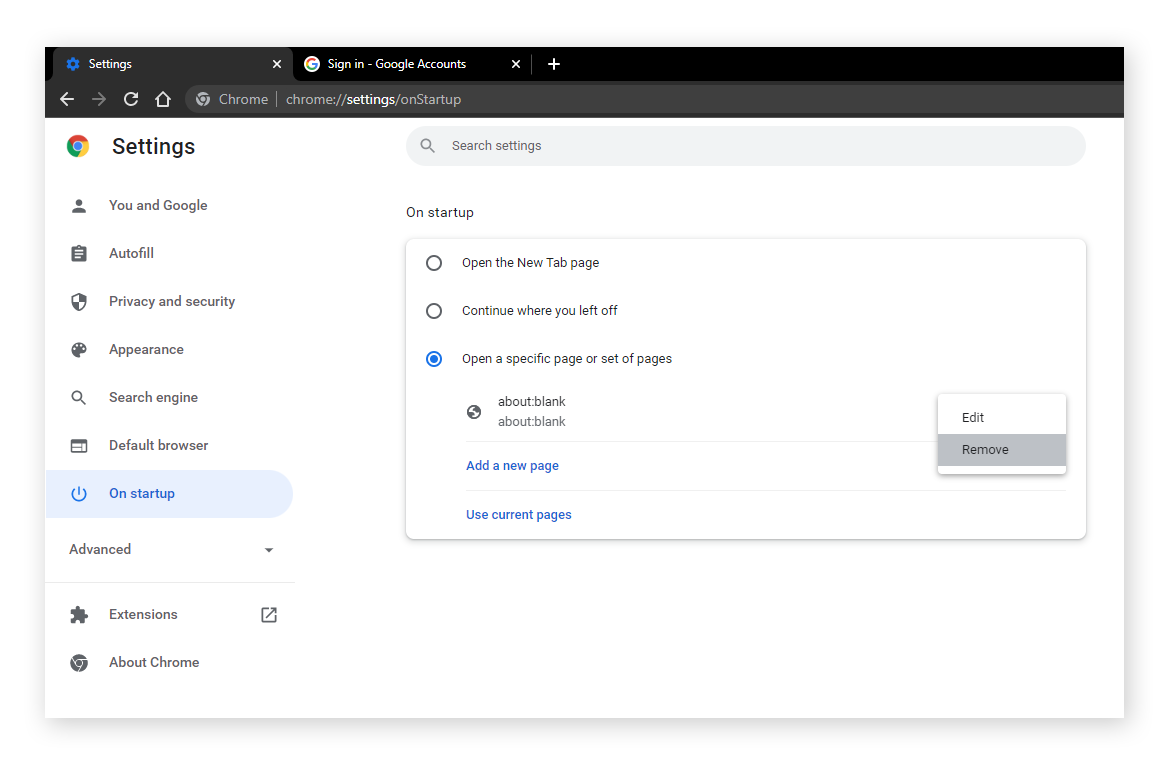Expand the Advanced section arrow
Viewport: 1172px width, 766px height.
coord(269,550)
